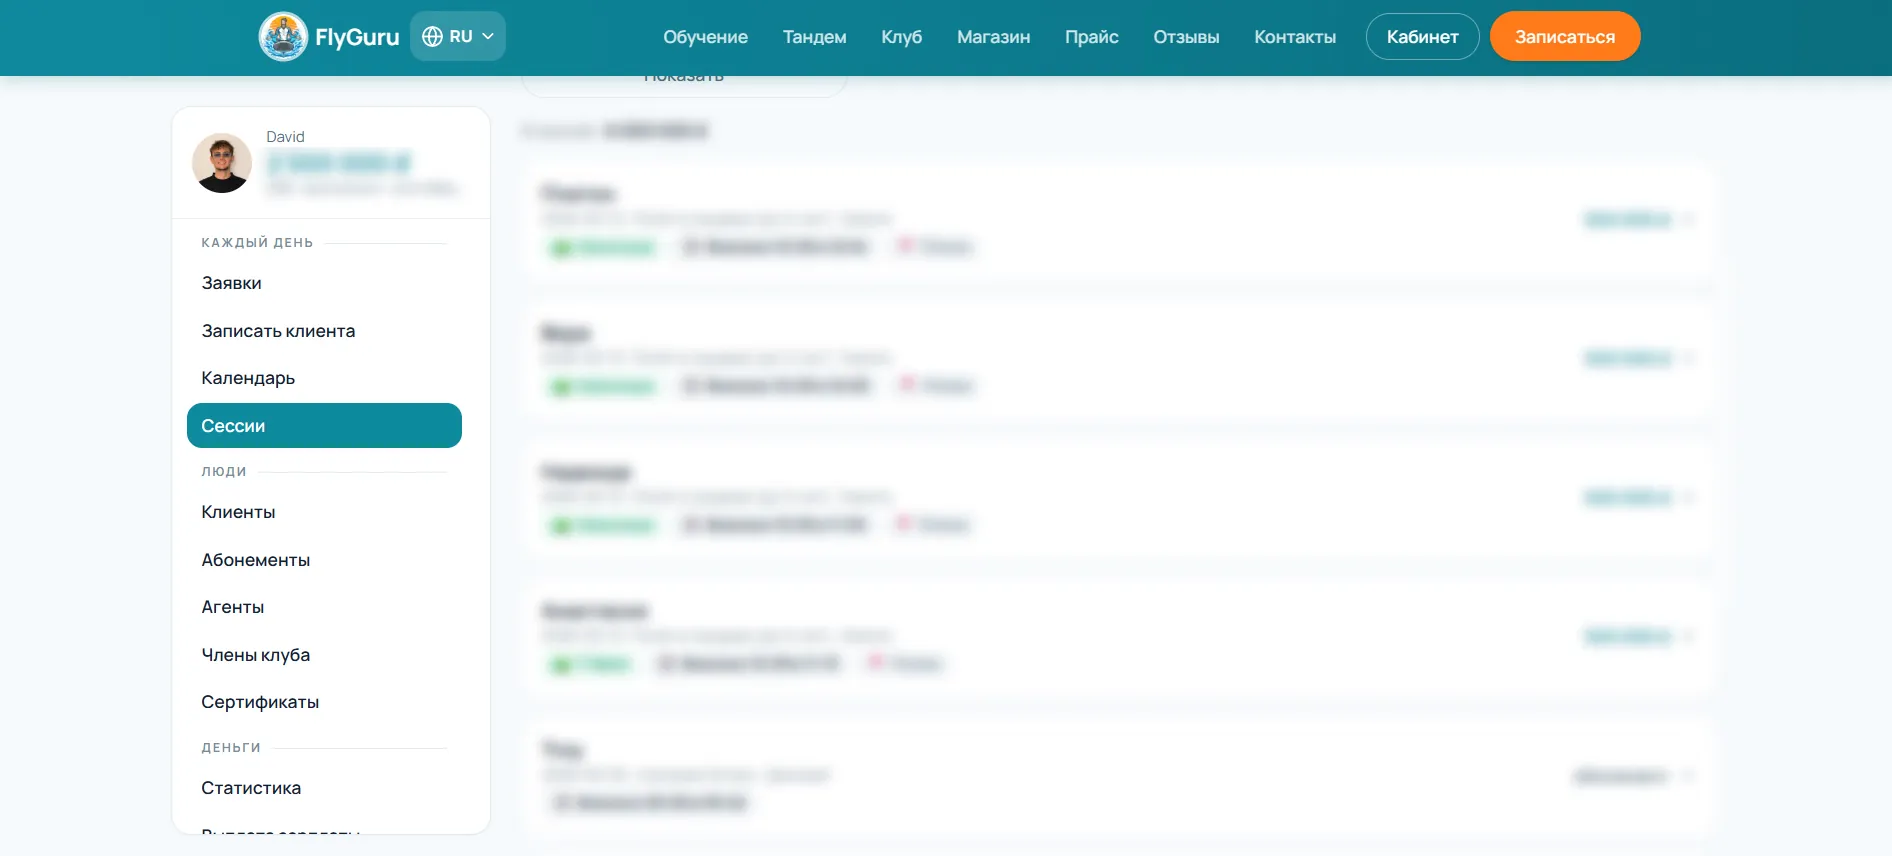Viewport: 1892px width, 856px height.
Task: Click David's profile avatar
Action: [222, 163]
